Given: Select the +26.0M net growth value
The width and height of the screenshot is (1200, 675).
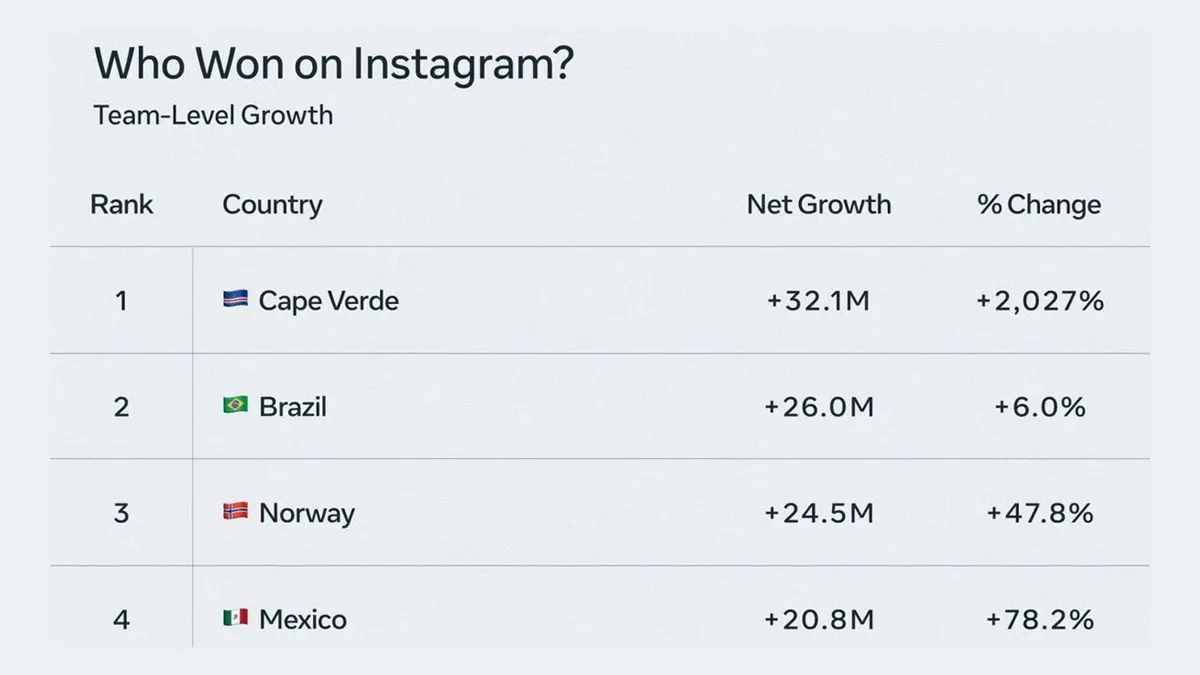Looking at the screenshot, I should coord(819,407).
